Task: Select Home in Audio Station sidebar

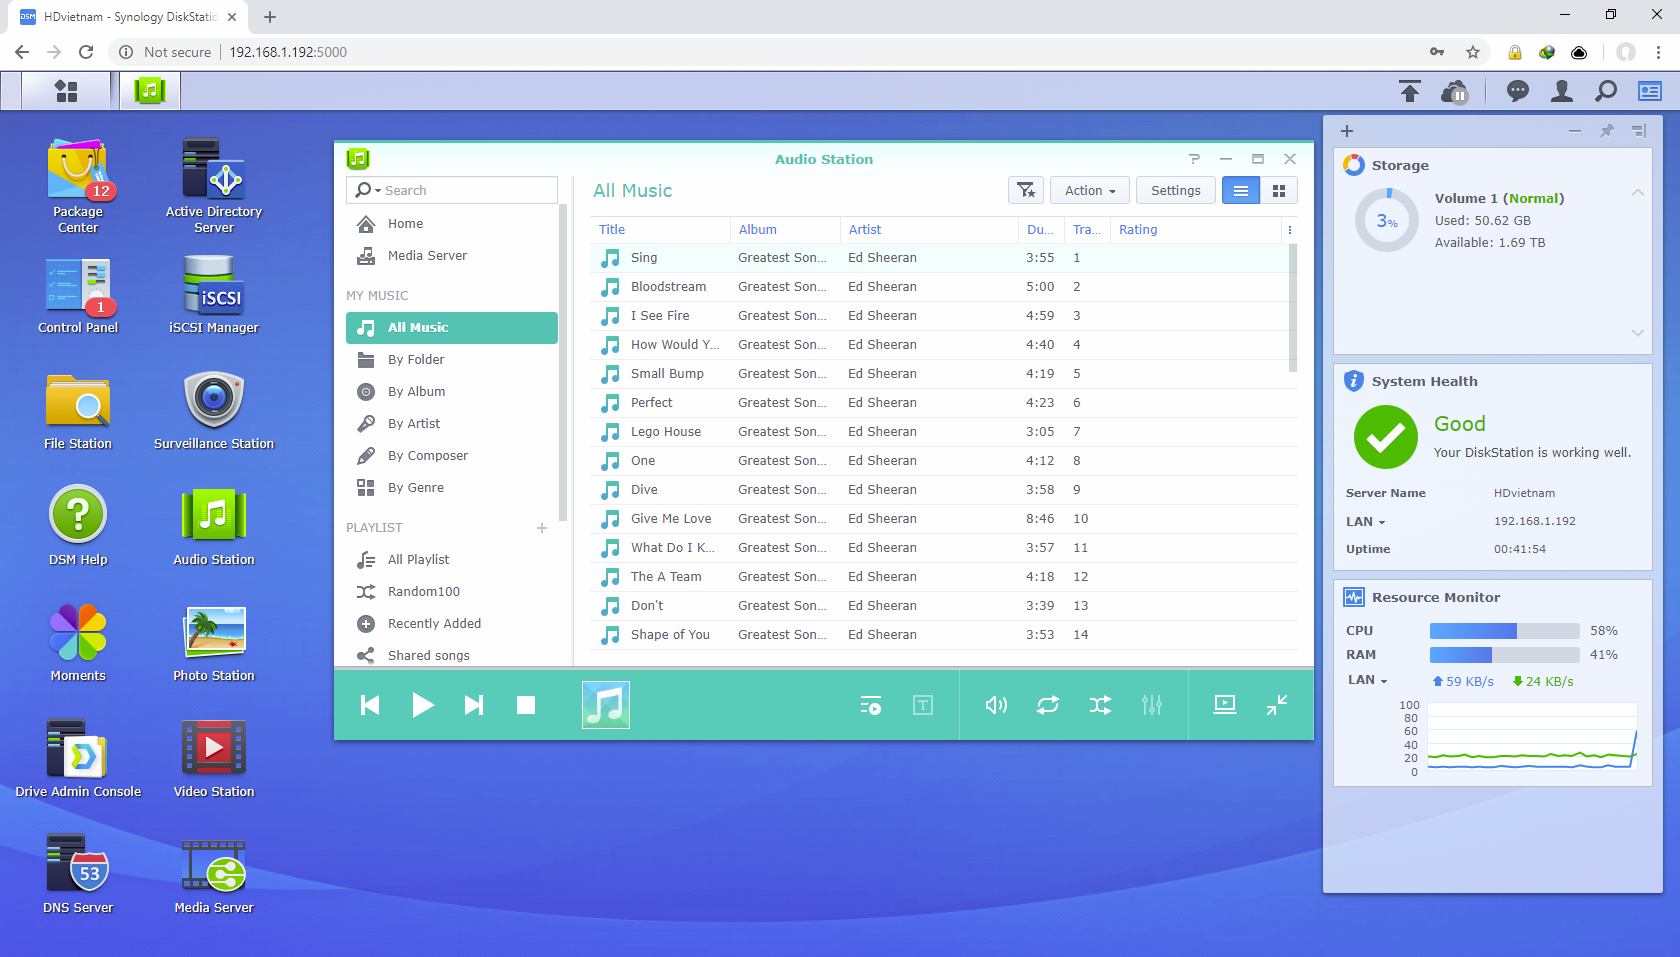Action: click(452, 224)
